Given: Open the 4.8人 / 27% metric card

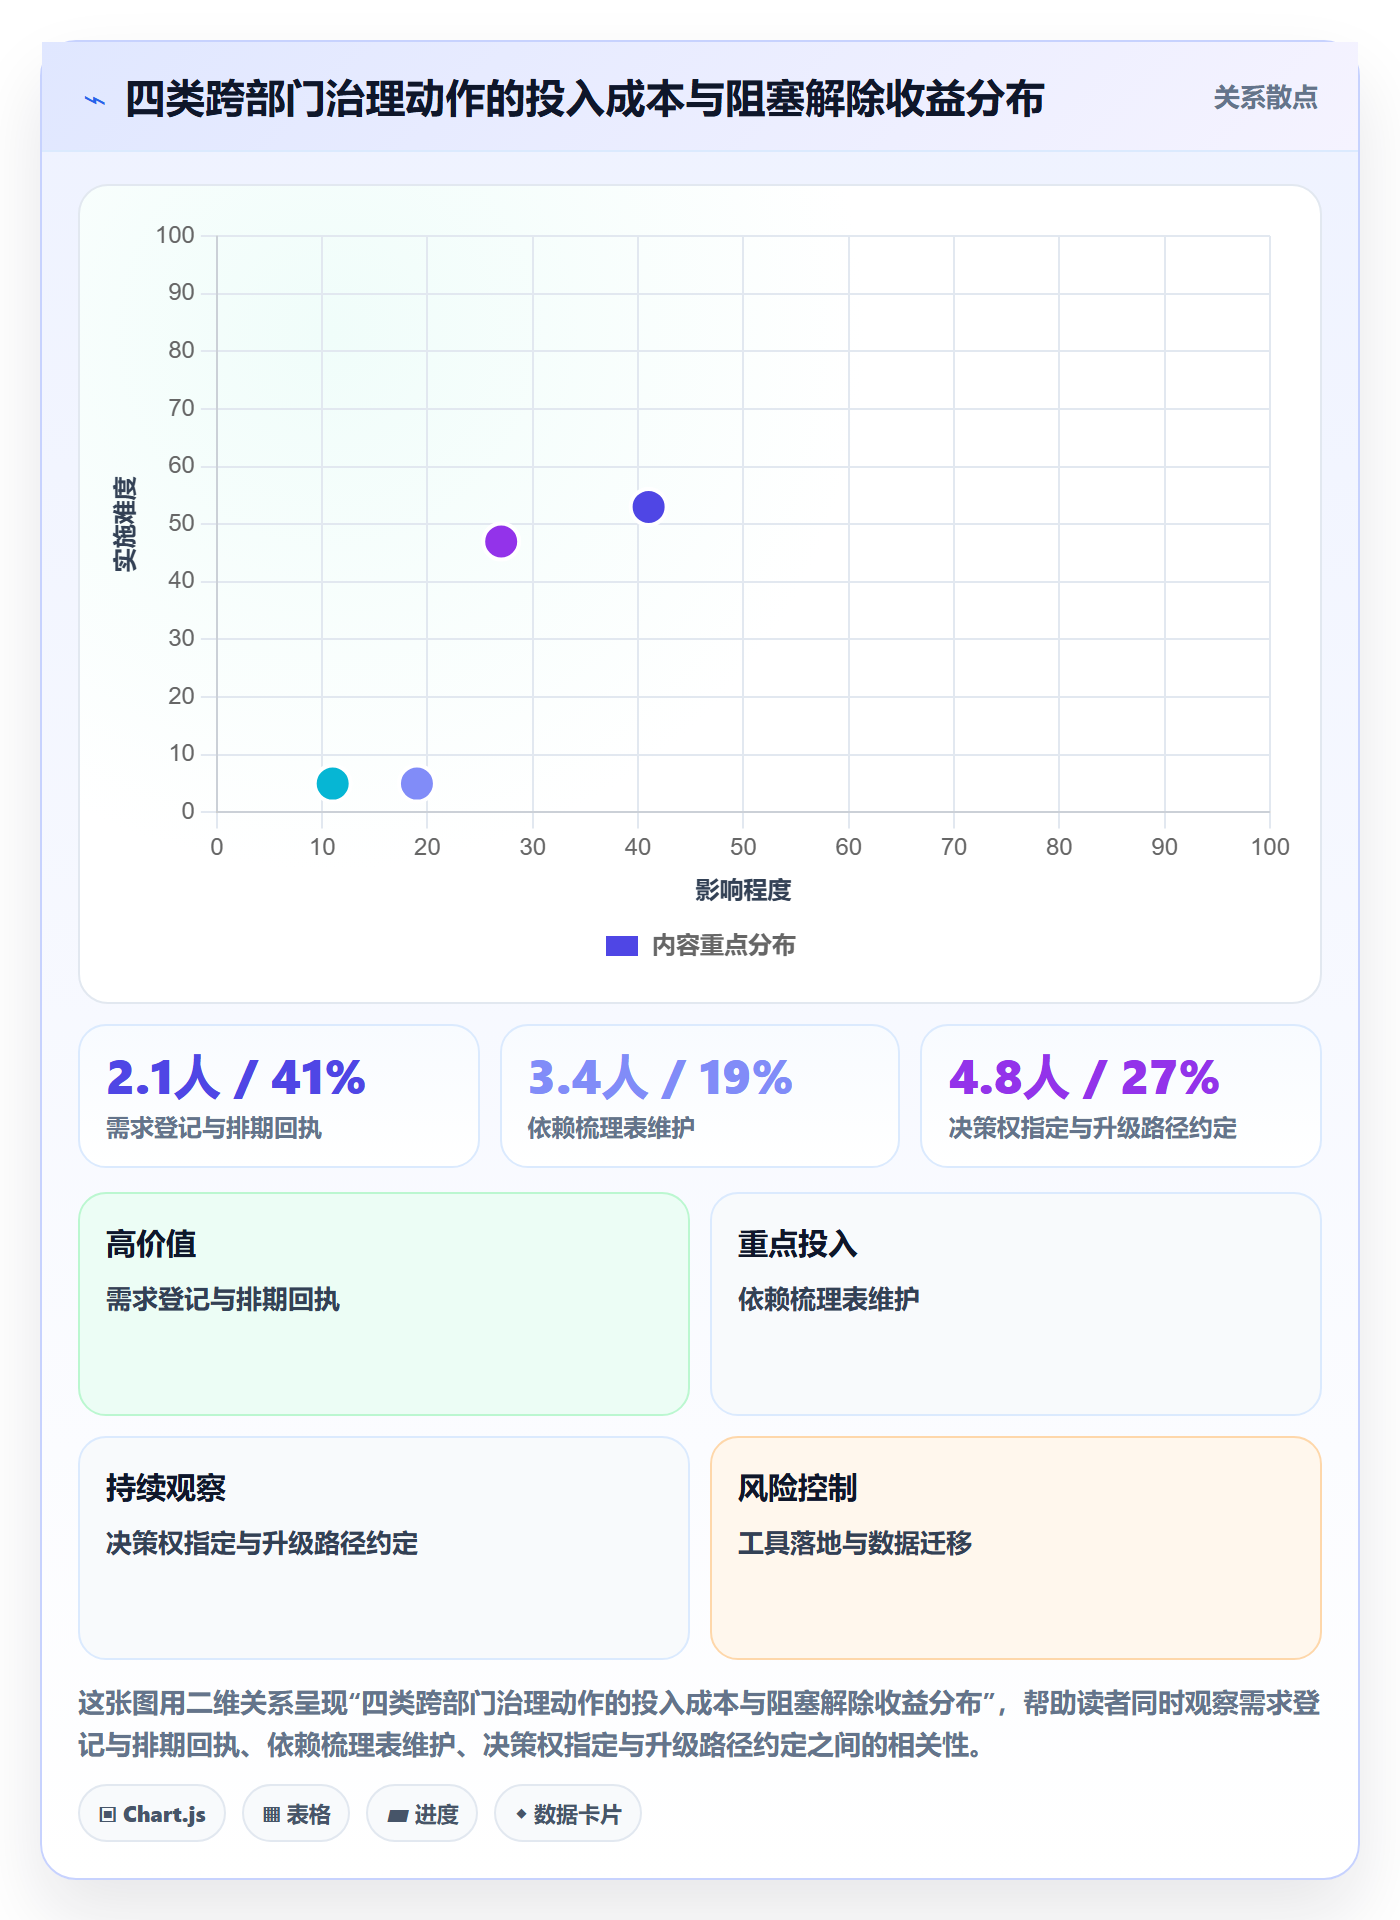Looking at the screenshot, I should click(1120, 1096).
